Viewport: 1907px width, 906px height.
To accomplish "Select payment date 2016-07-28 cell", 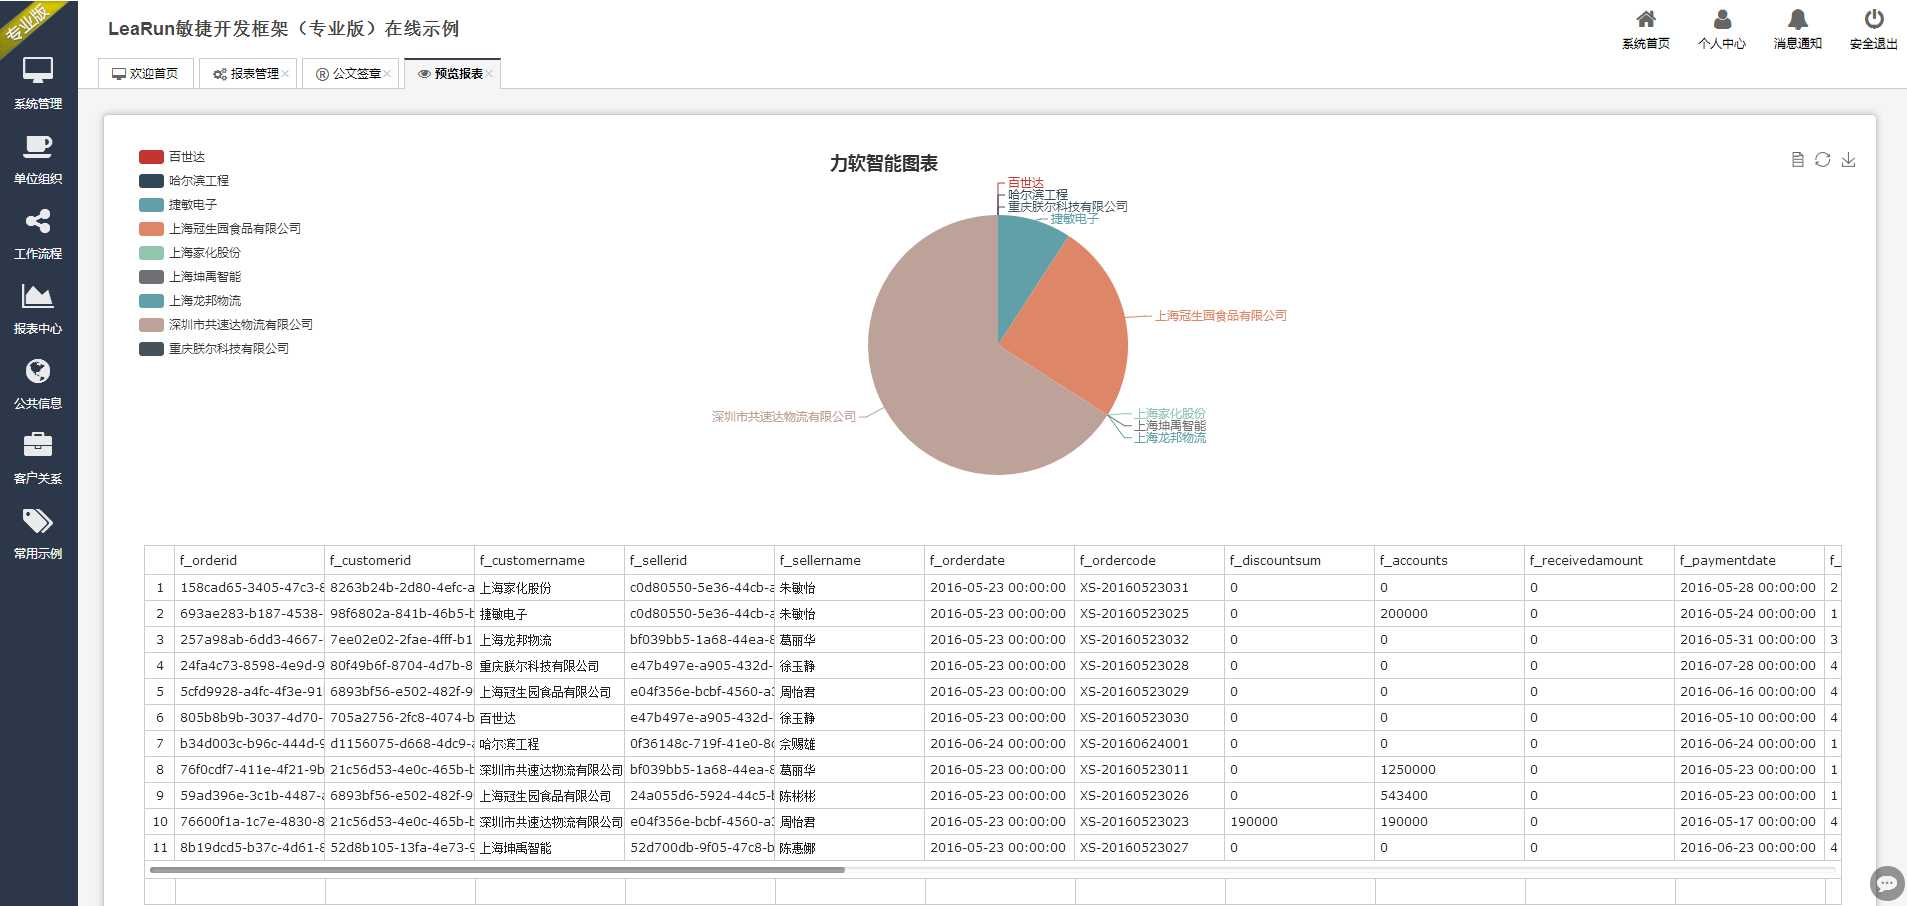I will coord(1750,666).
